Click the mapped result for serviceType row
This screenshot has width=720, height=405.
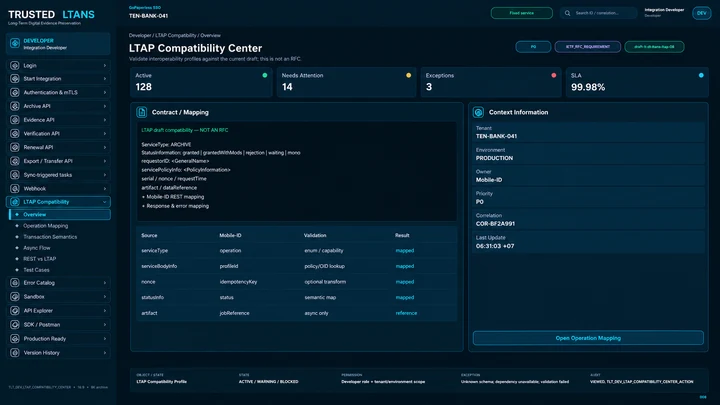tap(405, 251)
